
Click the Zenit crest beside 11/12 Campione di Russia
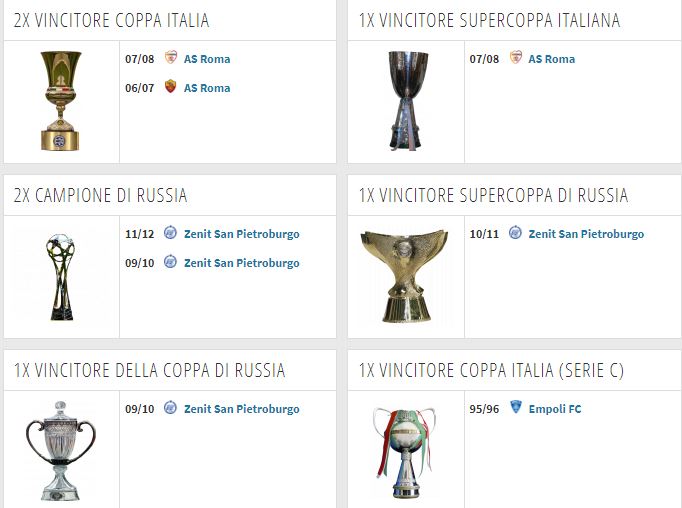(170, 234)
